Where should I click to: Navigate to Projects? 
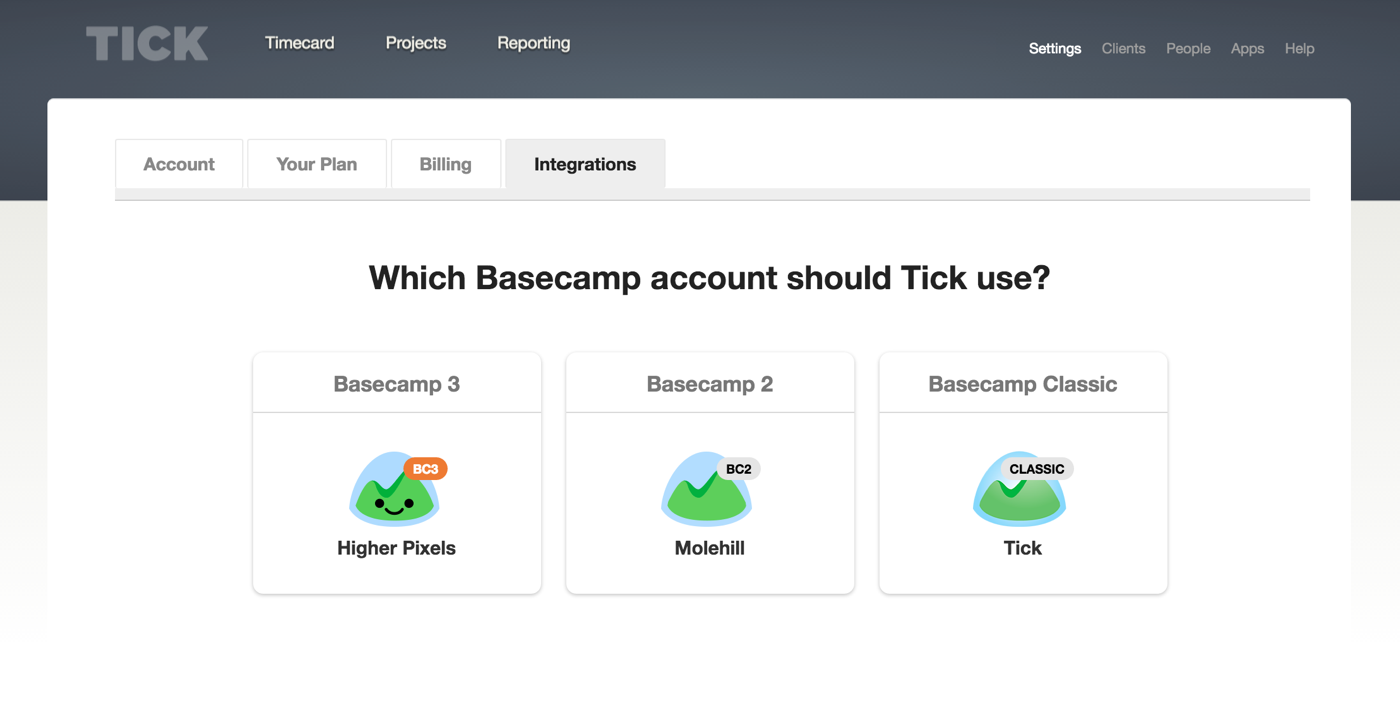click(415, 43)
